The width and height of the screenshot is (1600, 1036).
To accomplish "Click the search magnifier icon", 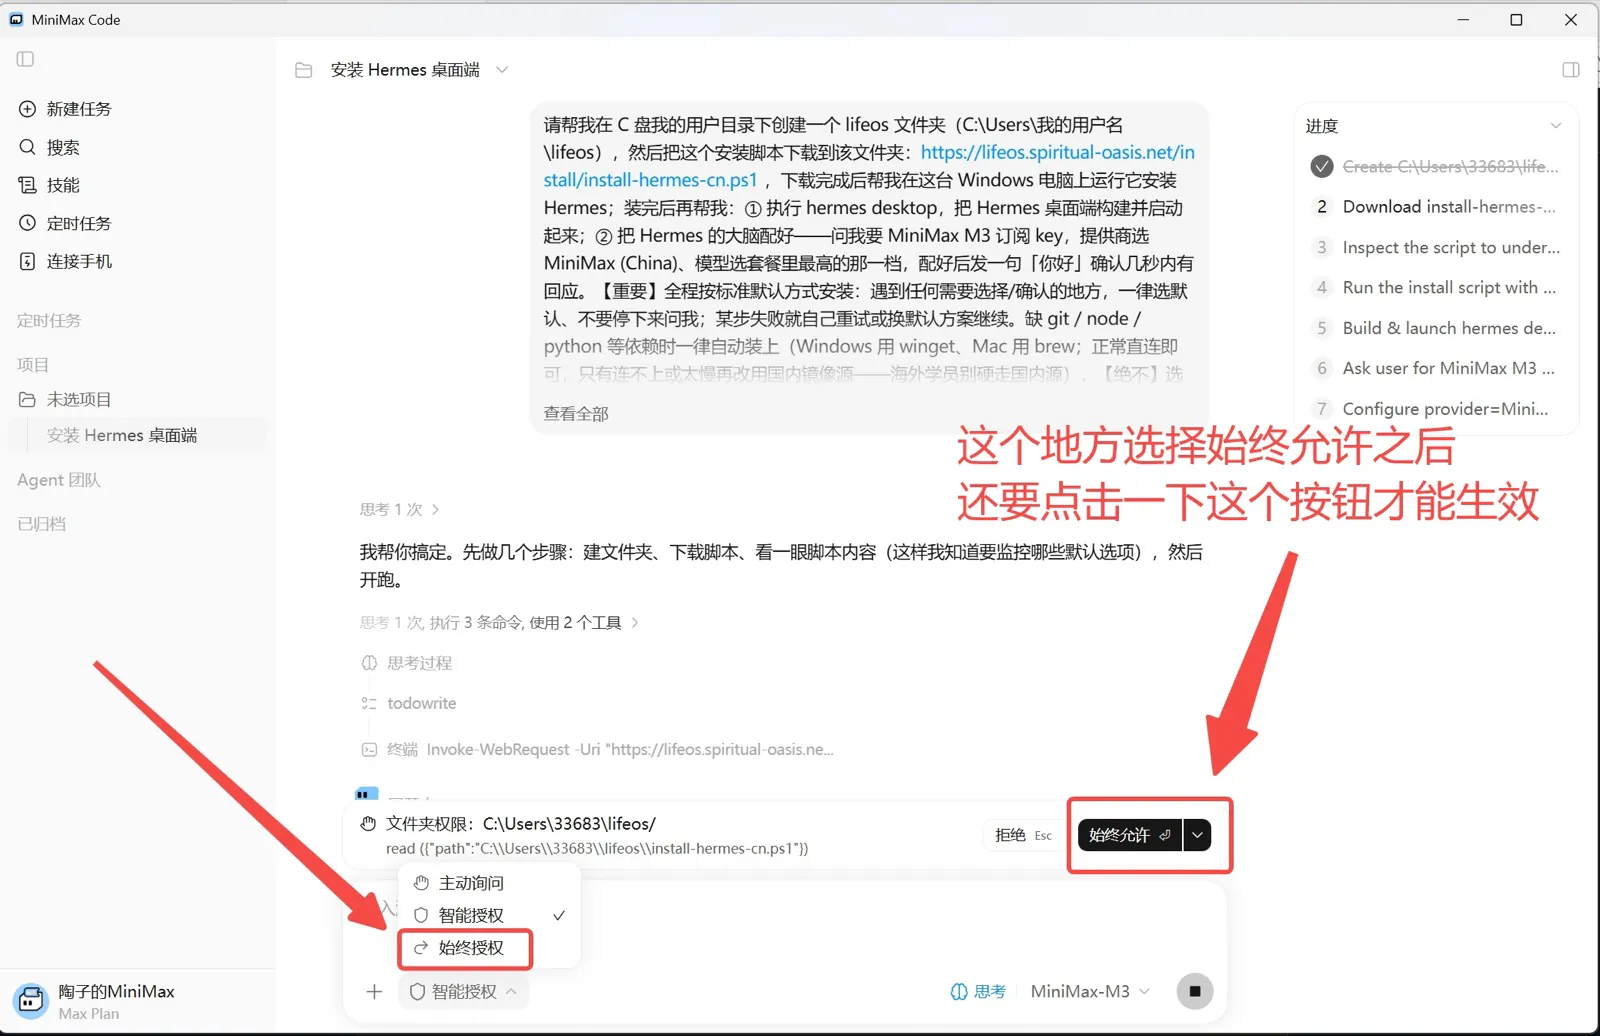I will 28,147.
